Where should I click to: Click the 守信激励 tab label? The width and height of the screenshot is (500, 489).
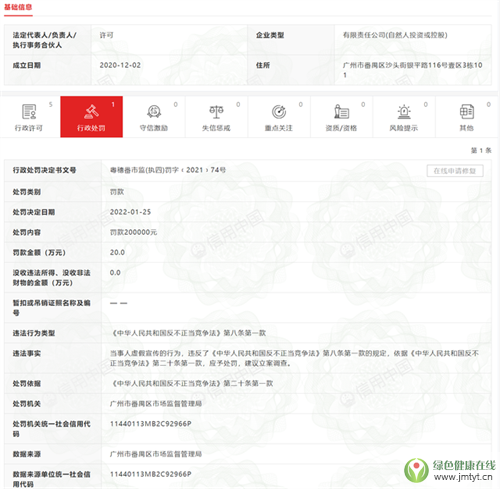point(154,128)
